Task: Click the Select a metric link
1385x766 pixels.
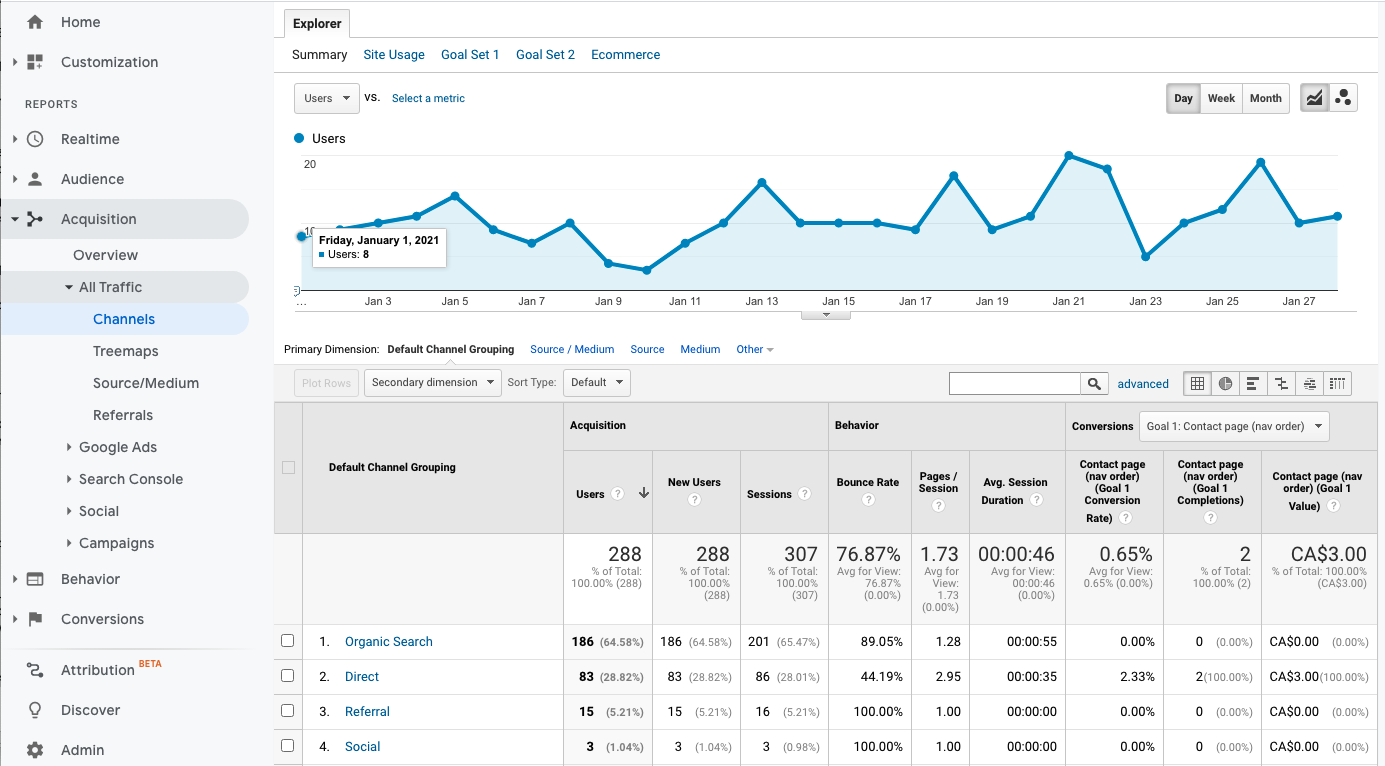Action: pos(428,97)
